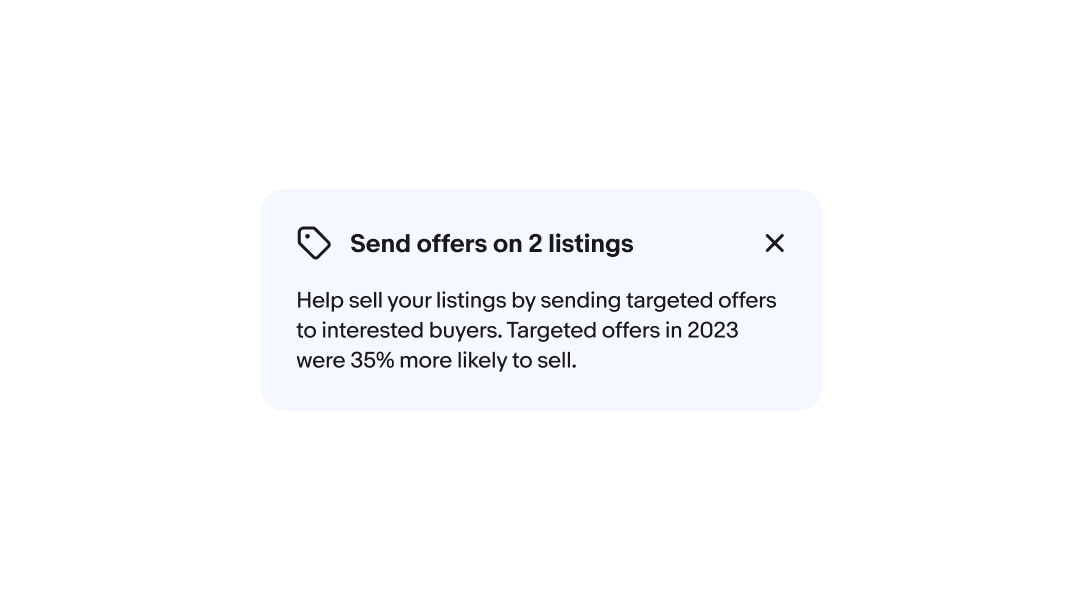Select the Send offers promotional card

(x=541, y=300)
